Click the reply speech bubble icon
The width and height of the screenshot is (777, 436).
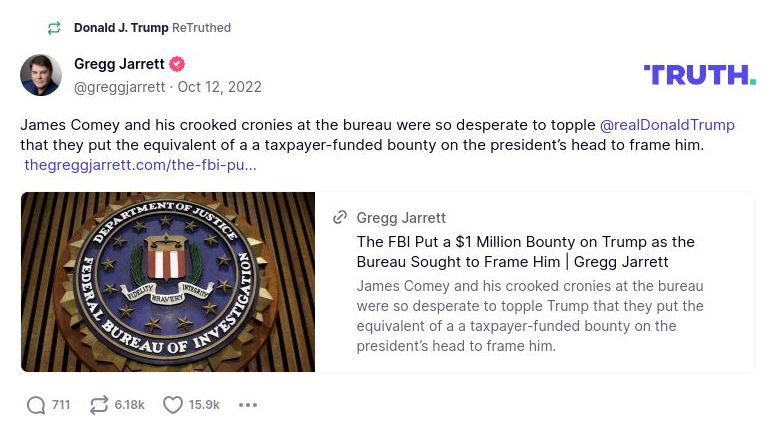tap(36, 405)
